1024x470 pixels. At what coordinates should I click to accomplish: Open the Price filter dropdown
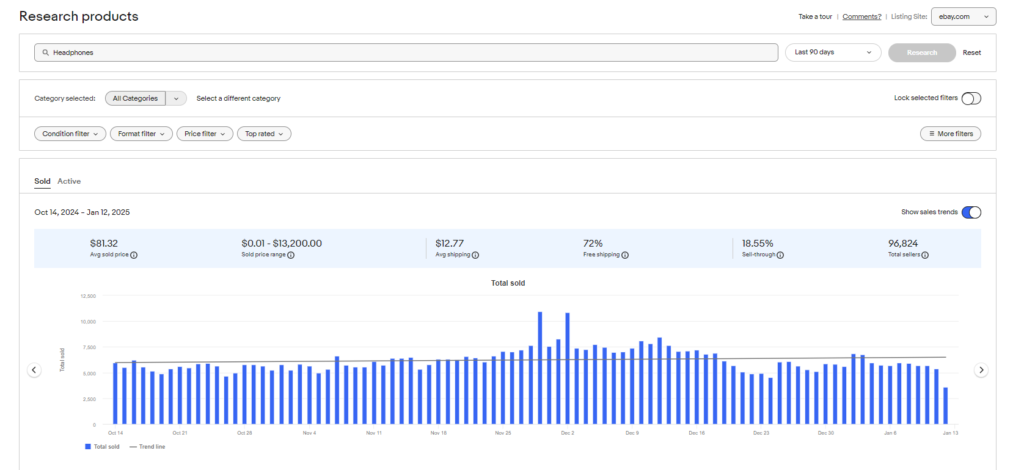[204, 134]
